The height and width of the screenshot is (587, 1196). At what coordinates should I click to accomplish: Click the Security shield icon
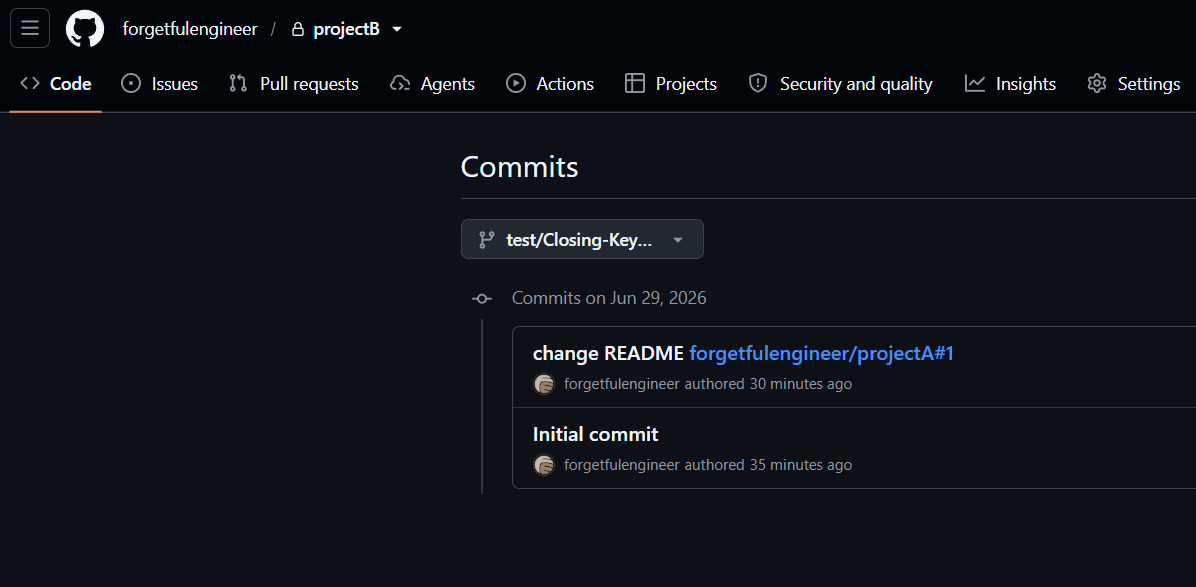click(757, 84)
